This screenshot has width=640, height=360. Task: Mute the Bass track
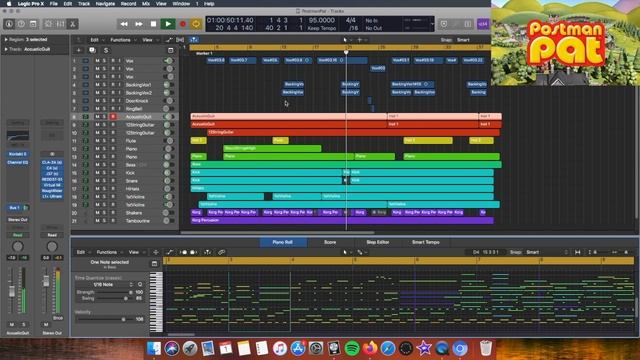point(97,165)
